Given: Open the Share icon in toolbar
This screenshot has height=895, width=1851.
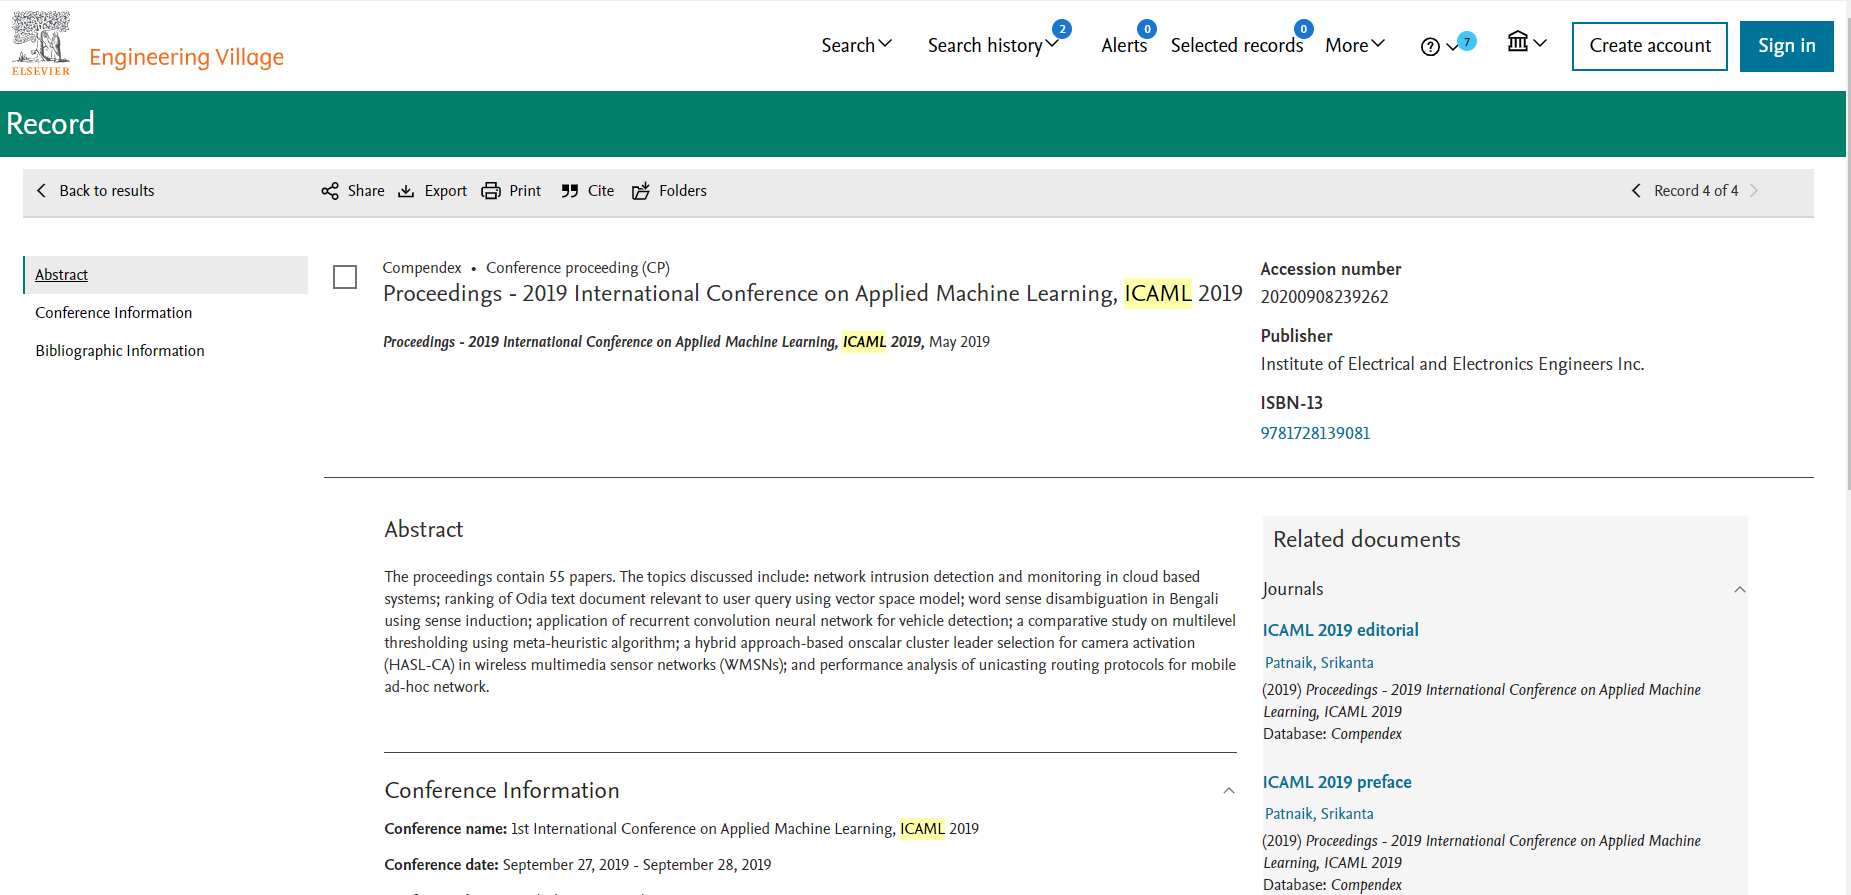Looking at the screenshot, I should pyautogui.click(x=330, y=191).
